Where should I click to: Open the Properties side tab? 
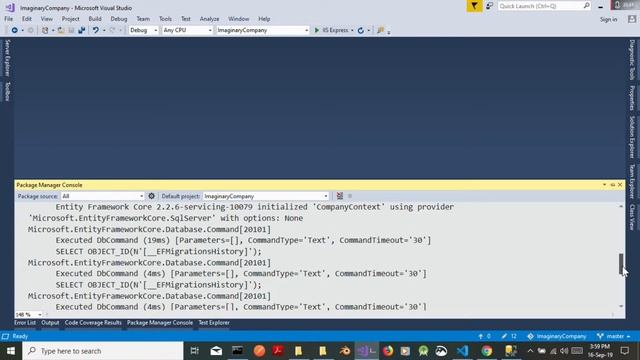pos(632,98)
